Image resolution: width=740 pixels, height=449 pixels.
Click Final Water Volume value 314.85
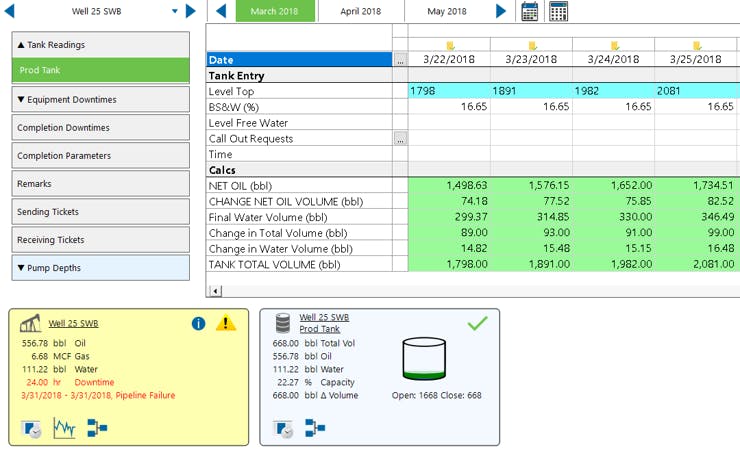pos(531,217)
